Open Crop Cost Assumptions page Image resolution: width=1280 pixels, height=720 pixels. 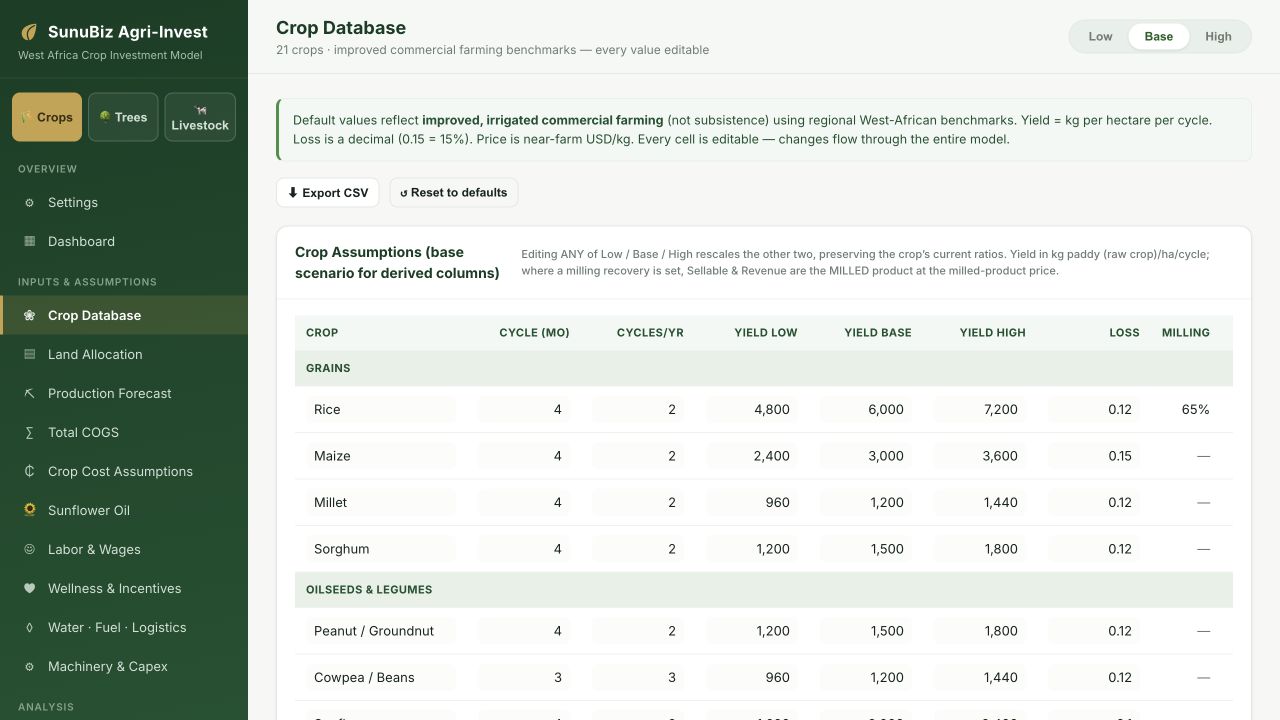(124, 472)
